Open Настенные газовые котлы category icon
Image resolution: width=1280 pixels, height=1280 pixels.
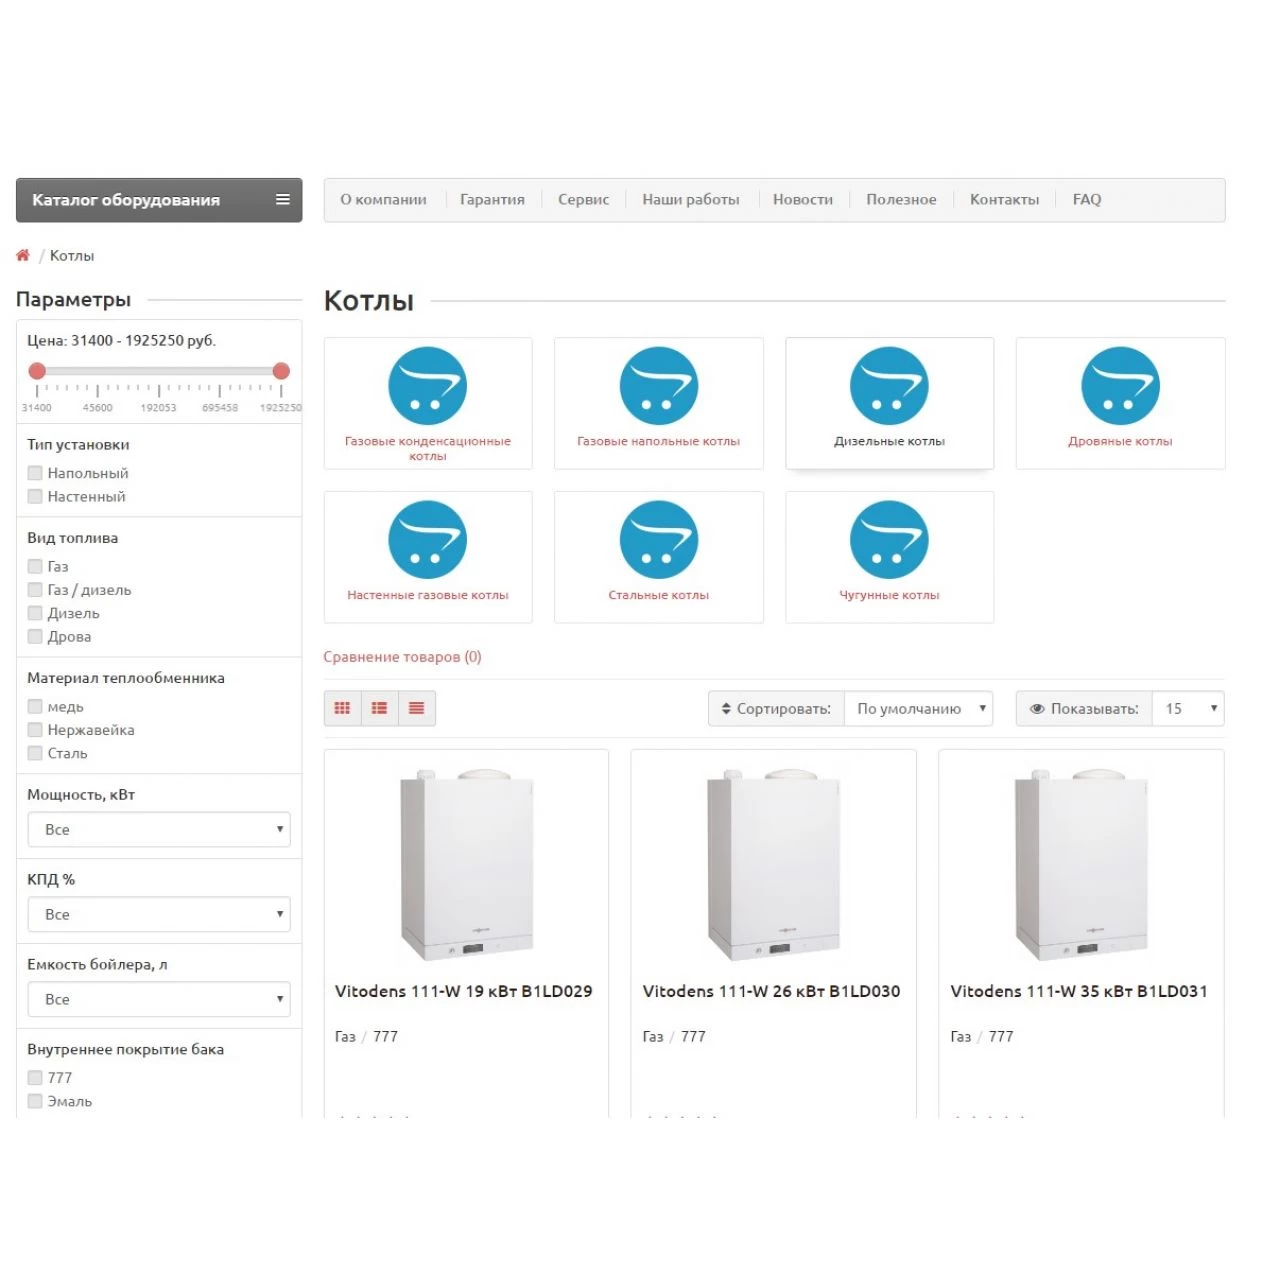pyautogui.click(x=428, y=540)
